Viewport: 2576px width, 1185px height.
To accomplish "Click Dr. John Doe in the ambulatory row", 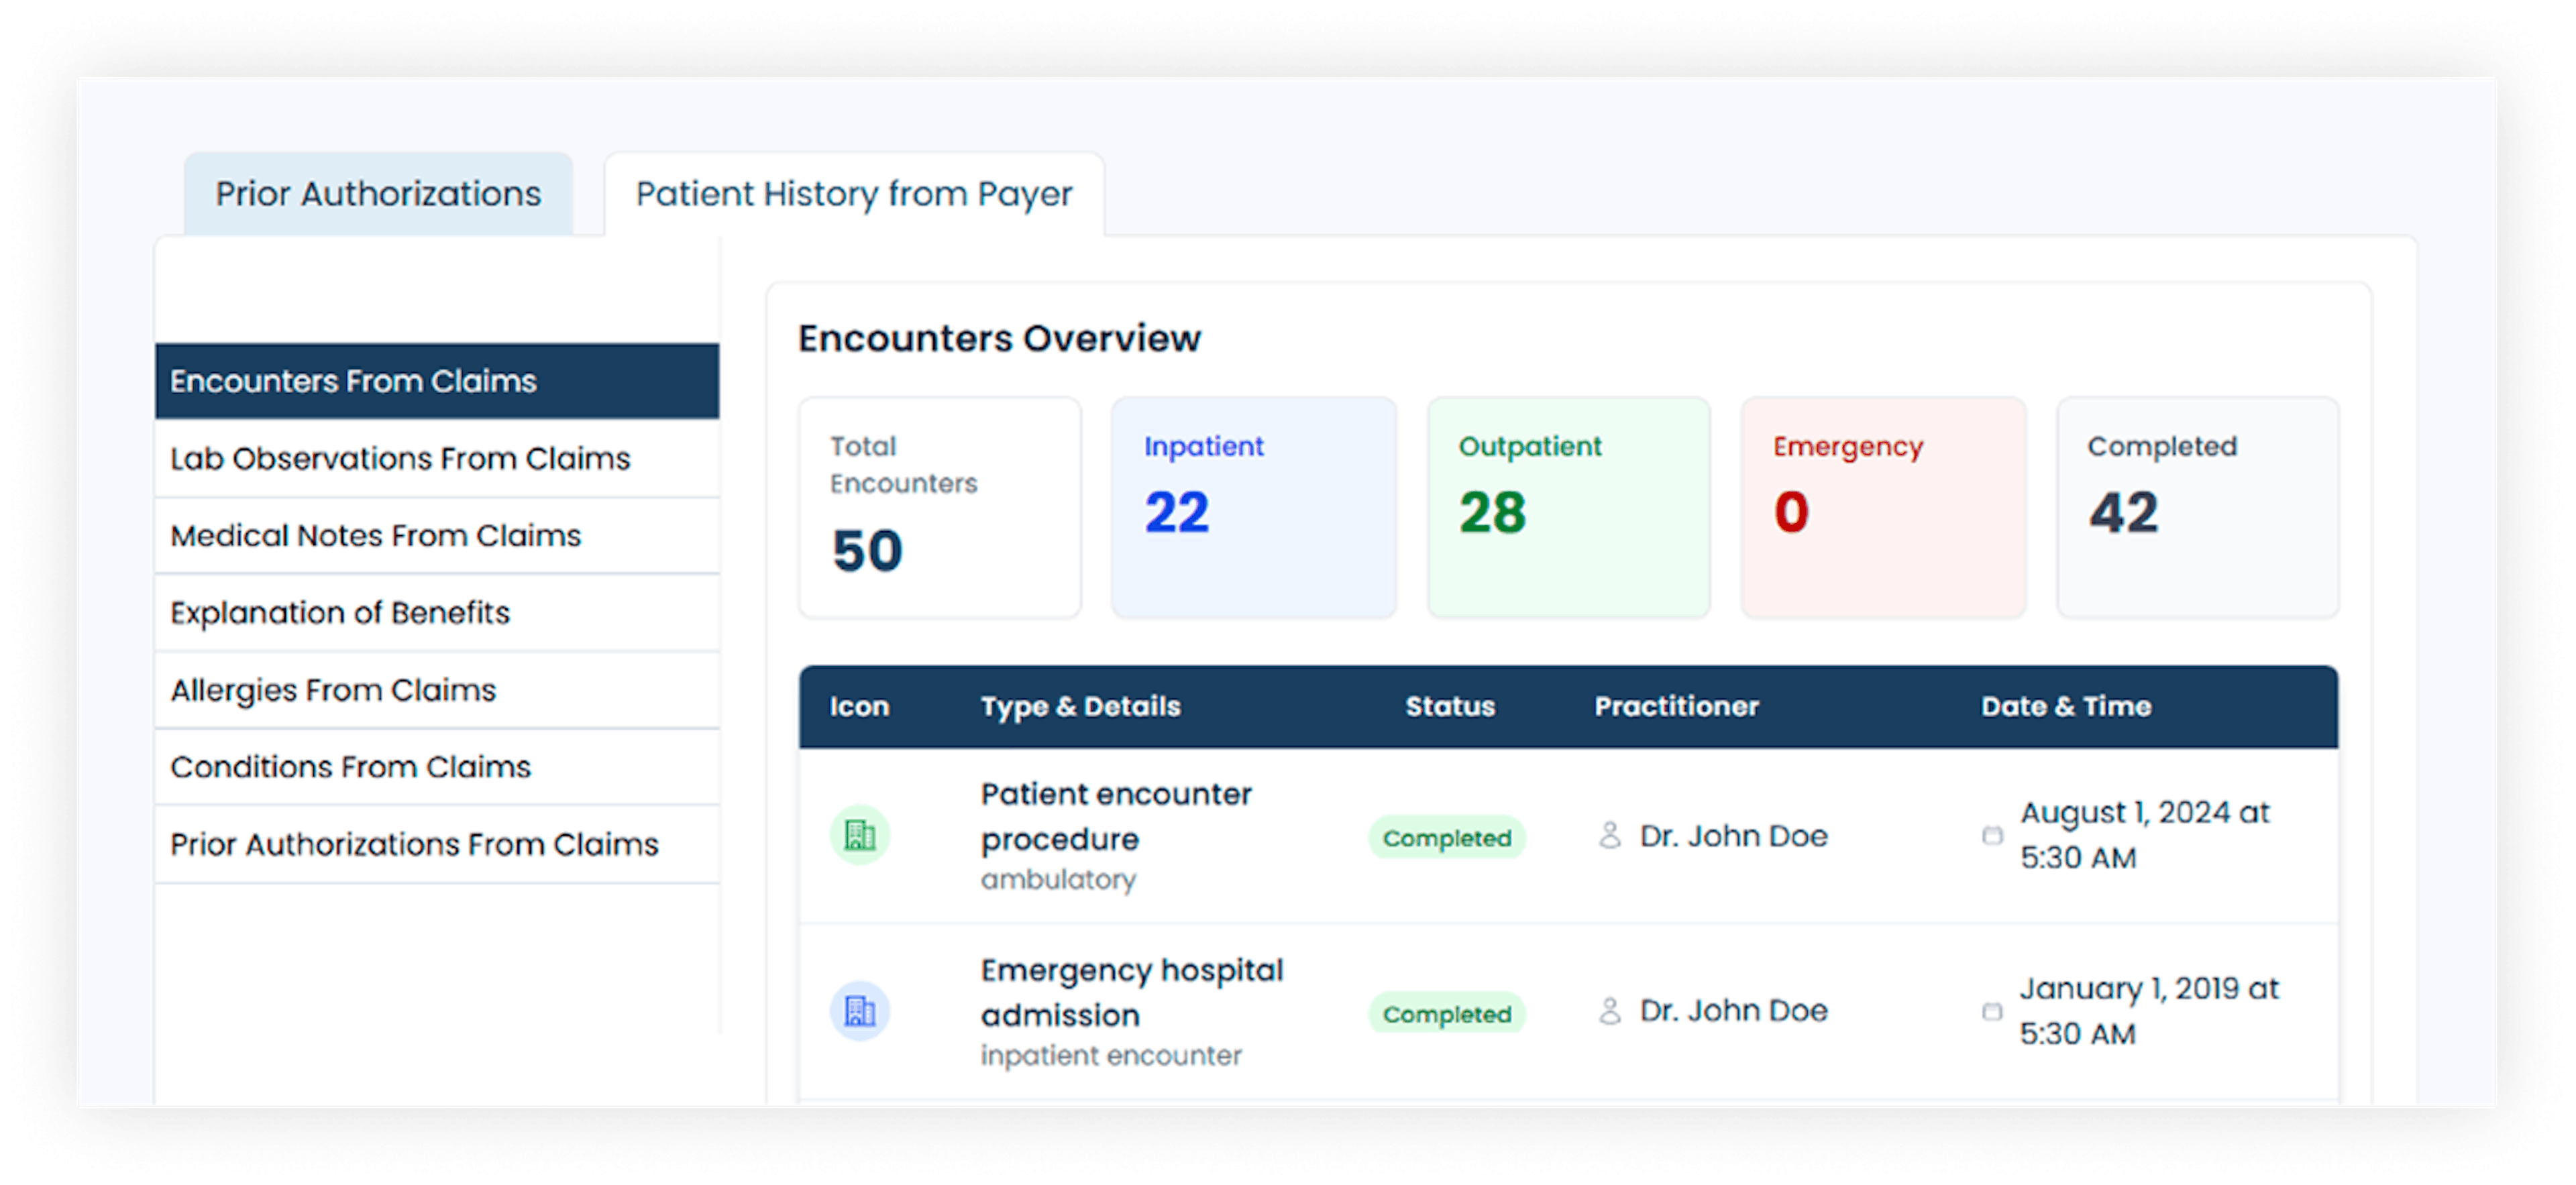I will pos(1733,836).
